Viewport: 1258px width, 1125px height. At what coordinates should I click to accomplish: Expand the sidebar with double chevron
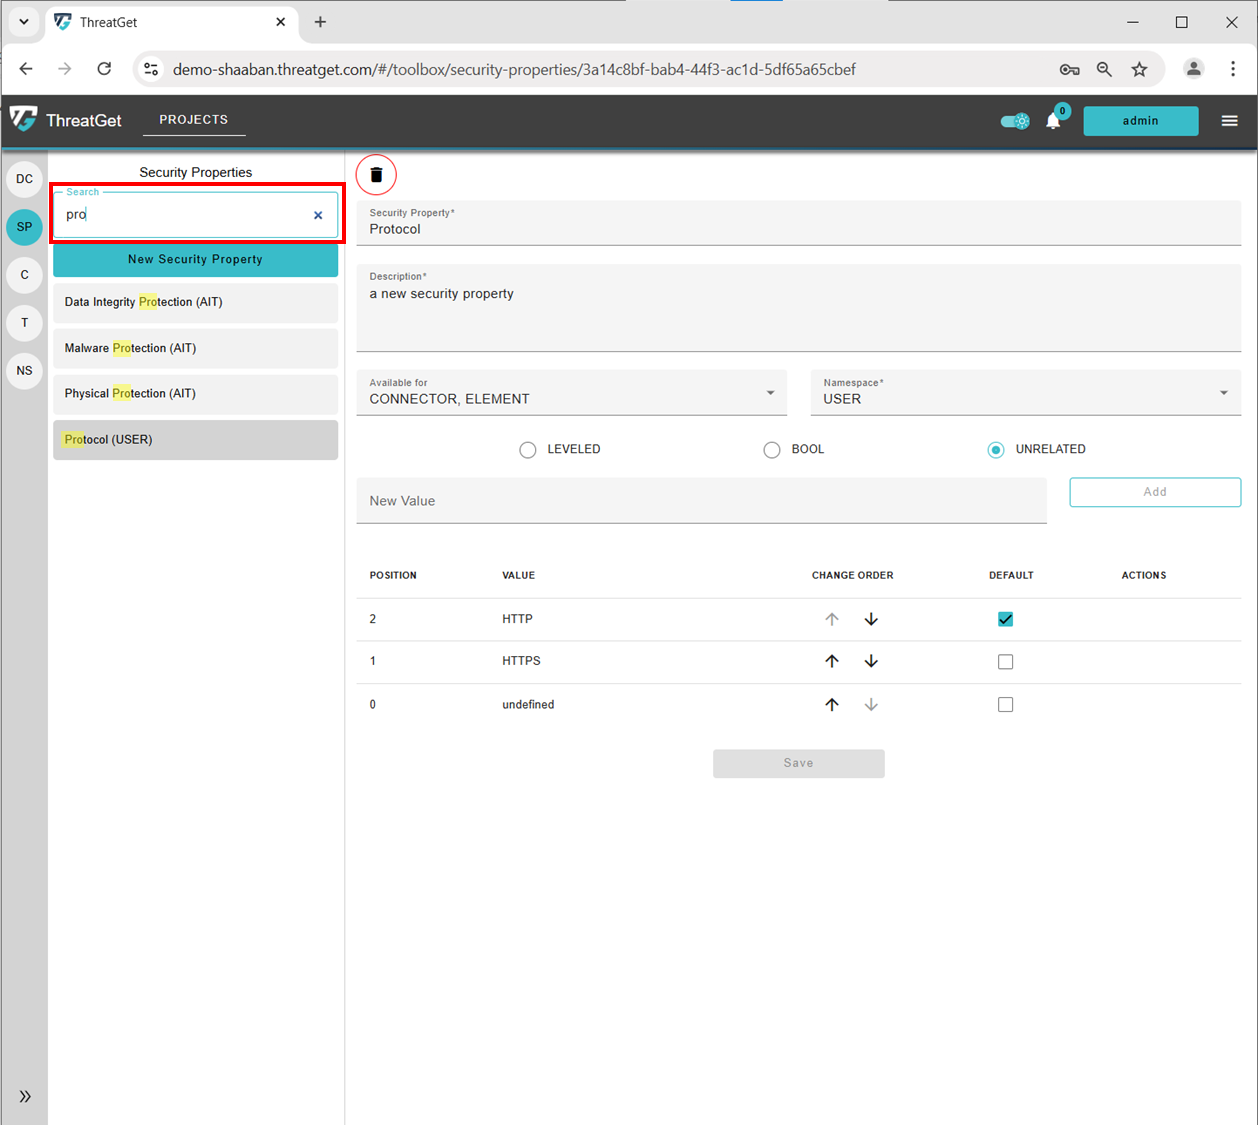(25, 1097)
